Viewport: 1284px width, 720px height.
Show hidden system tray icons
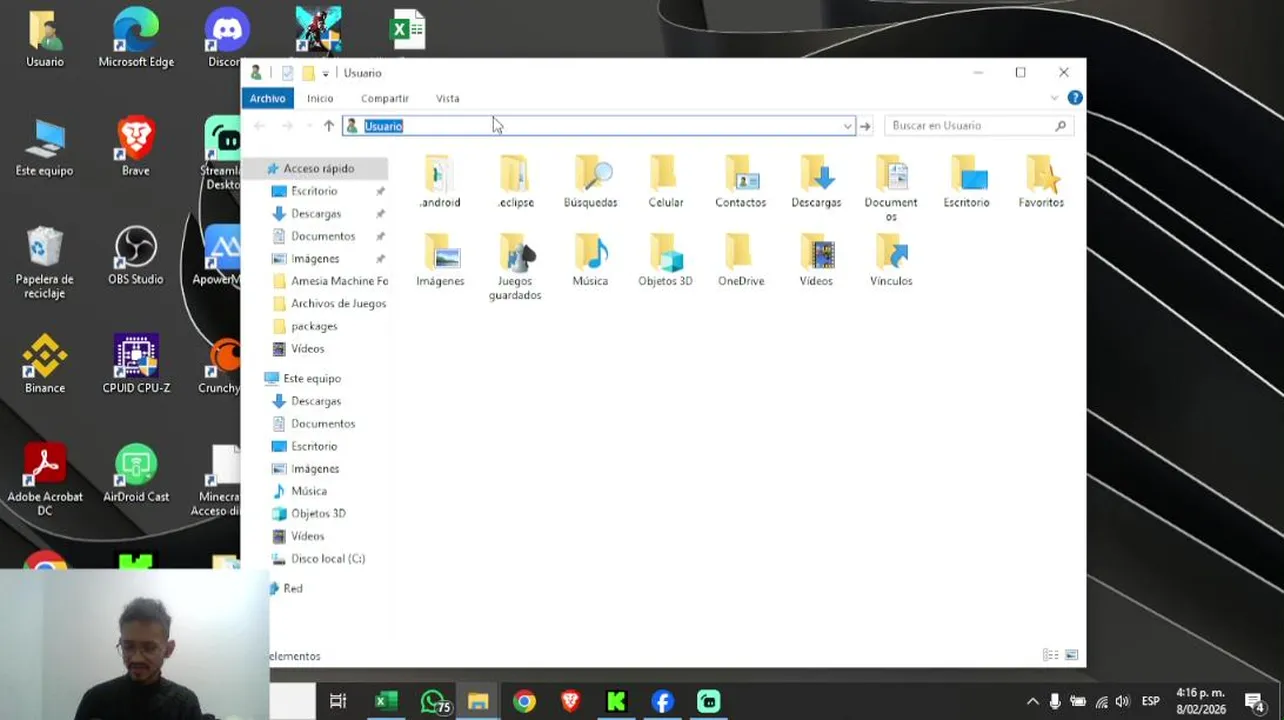[1032, 702]
